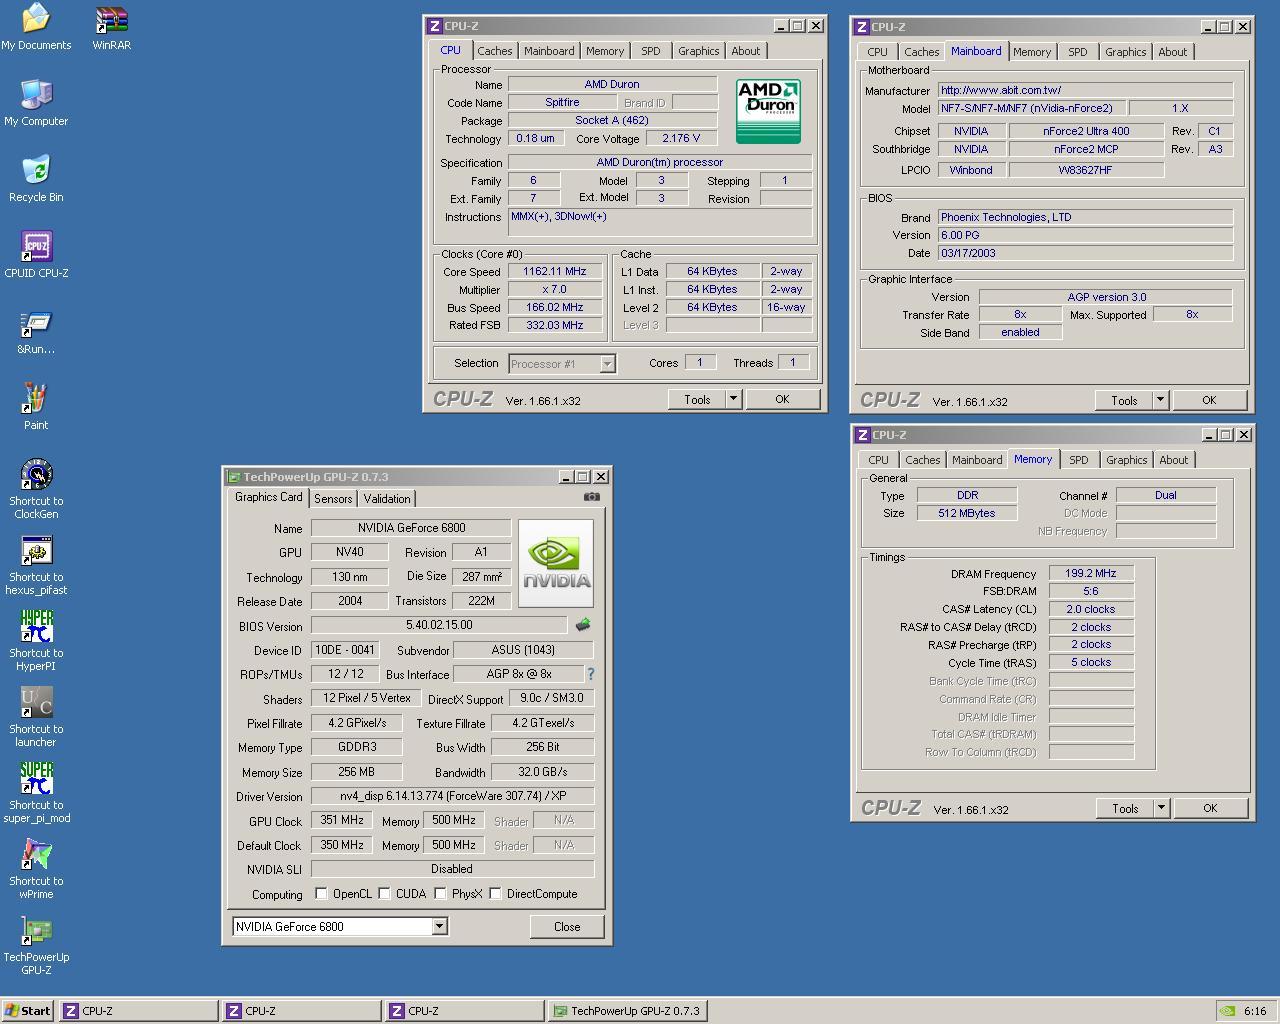Click the Driver Version field in GPU-Z
The width and height of the screenshot is (1280, 1024).
tap(452, 797)
